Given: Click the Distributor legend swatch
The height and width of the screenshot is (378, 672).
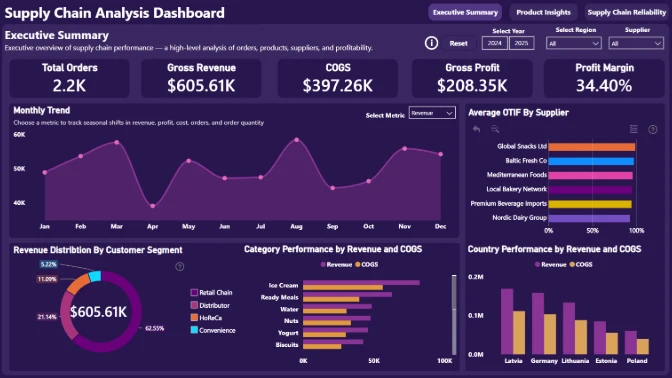Looking at the screenshot, I should point(194,305).
